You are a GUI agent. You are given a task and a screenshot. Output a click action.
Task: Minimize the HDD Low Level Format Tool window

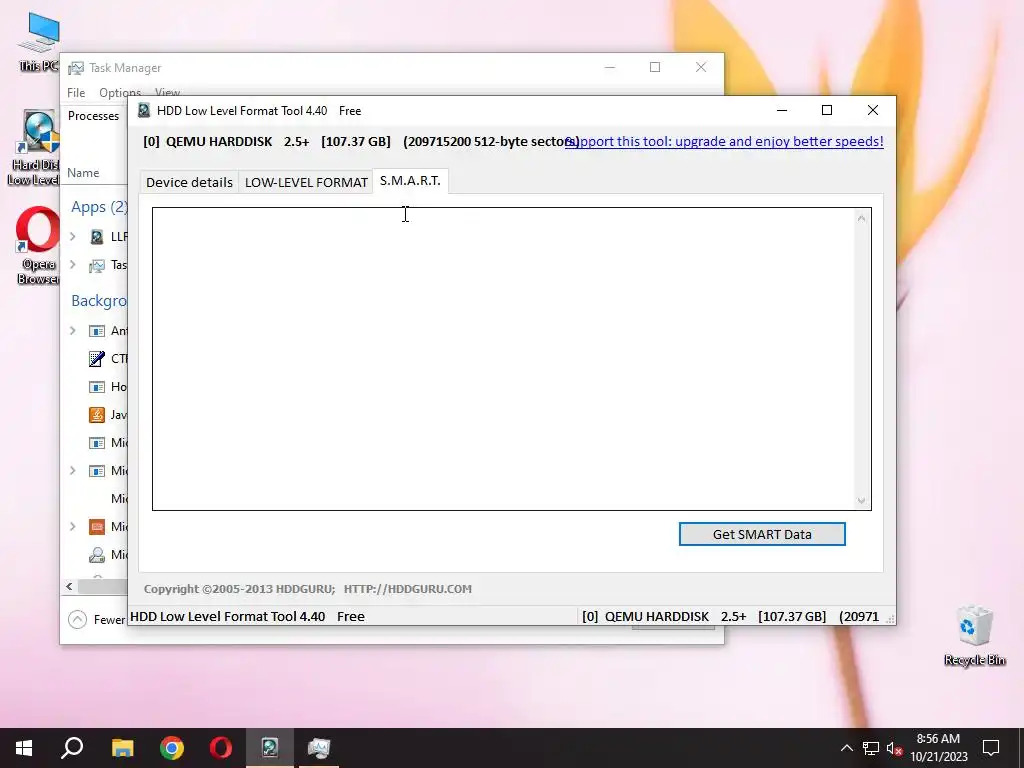[782, 110]
